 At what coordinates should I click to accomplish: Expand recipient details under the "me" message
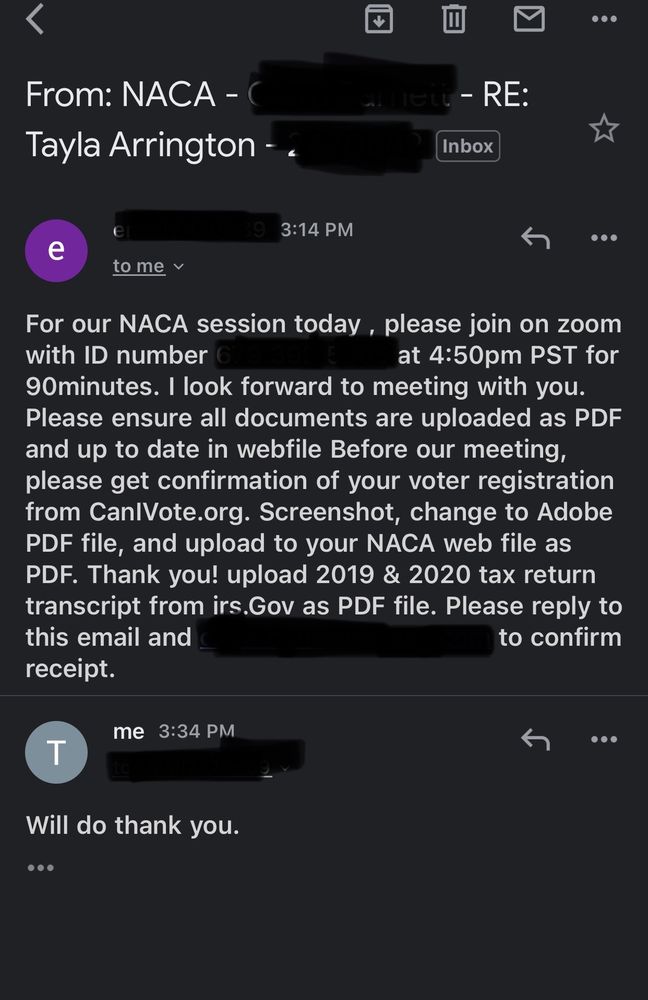click(286, 767)
